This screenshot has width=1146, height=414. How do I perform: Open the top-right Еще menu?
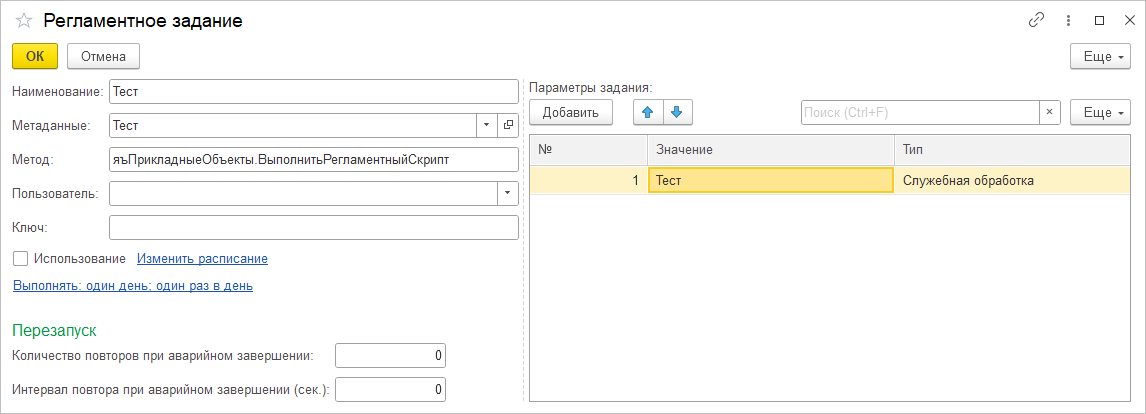tap(1100, 56)
